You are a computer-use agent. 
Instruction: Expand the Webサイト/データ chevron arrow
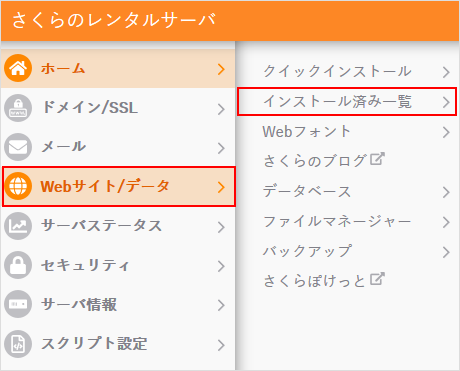click(221, 187)
